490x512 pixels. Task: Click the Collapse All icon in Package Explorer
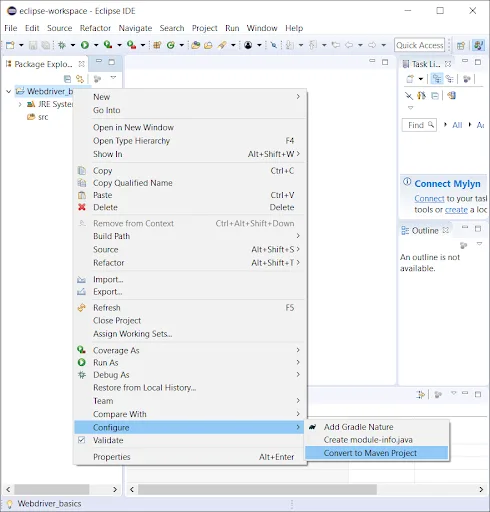[67, 79]
